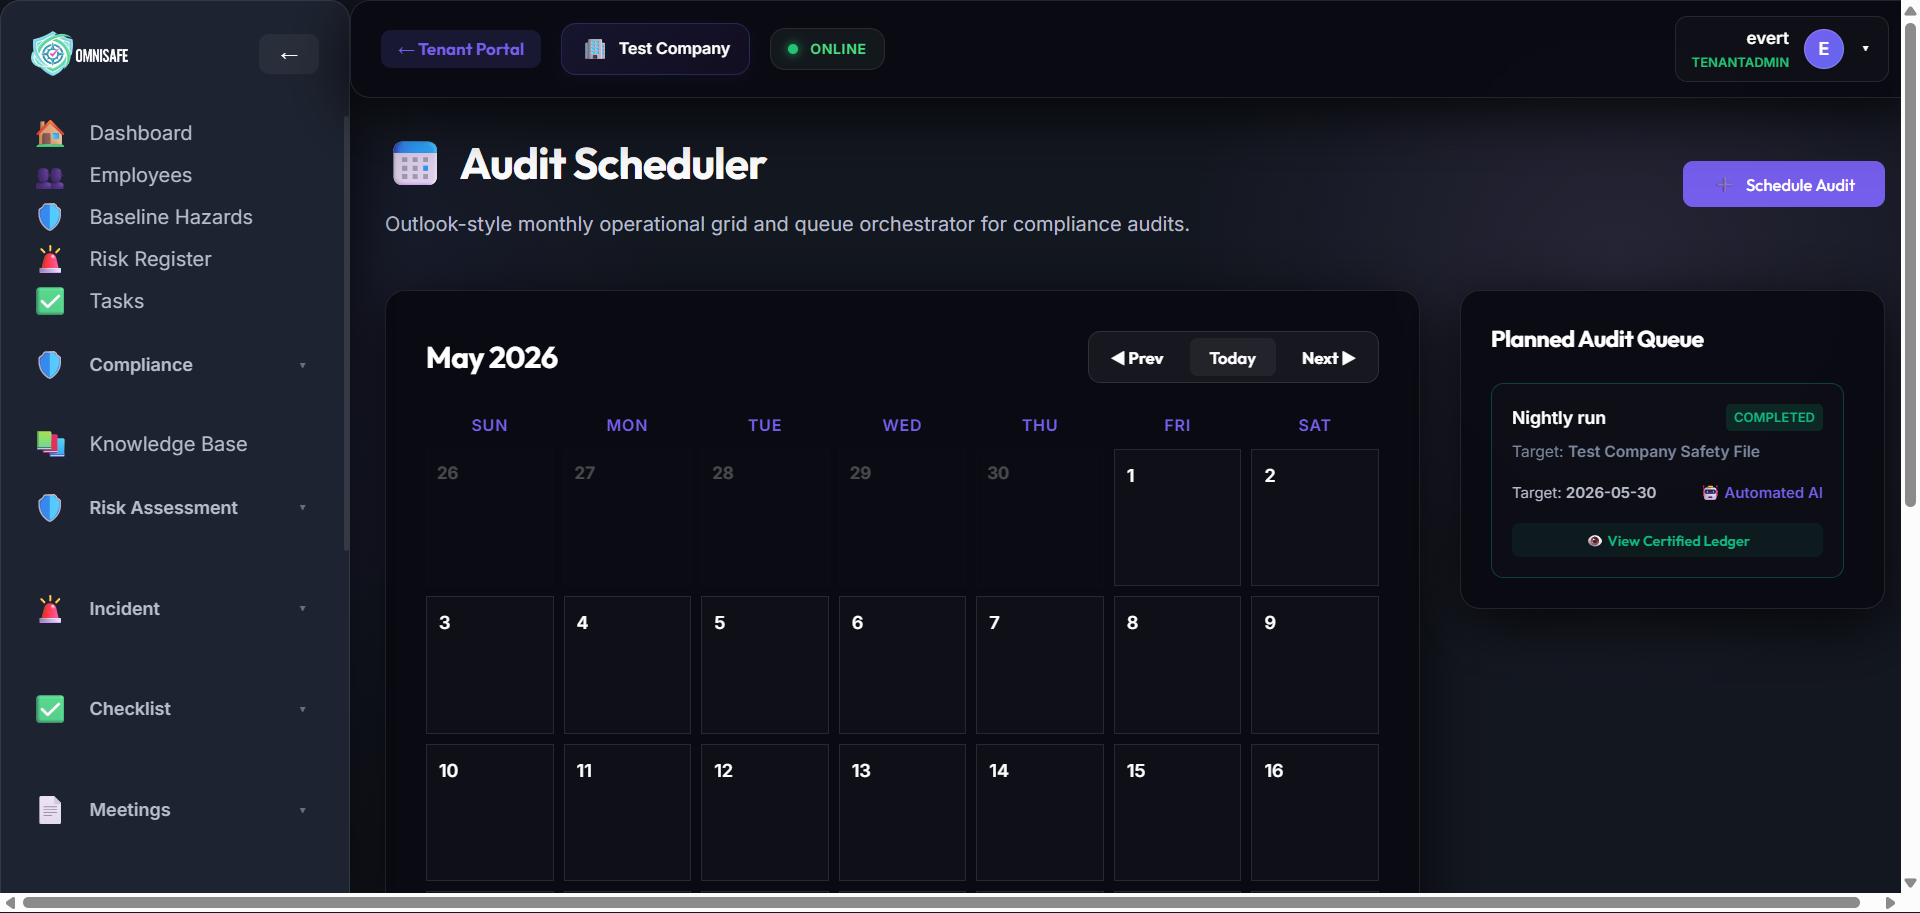Click the Tasks green checkmark icon
Image resolution: width=1920 pixels, height=913 pixels.
[x=50, y=301]
